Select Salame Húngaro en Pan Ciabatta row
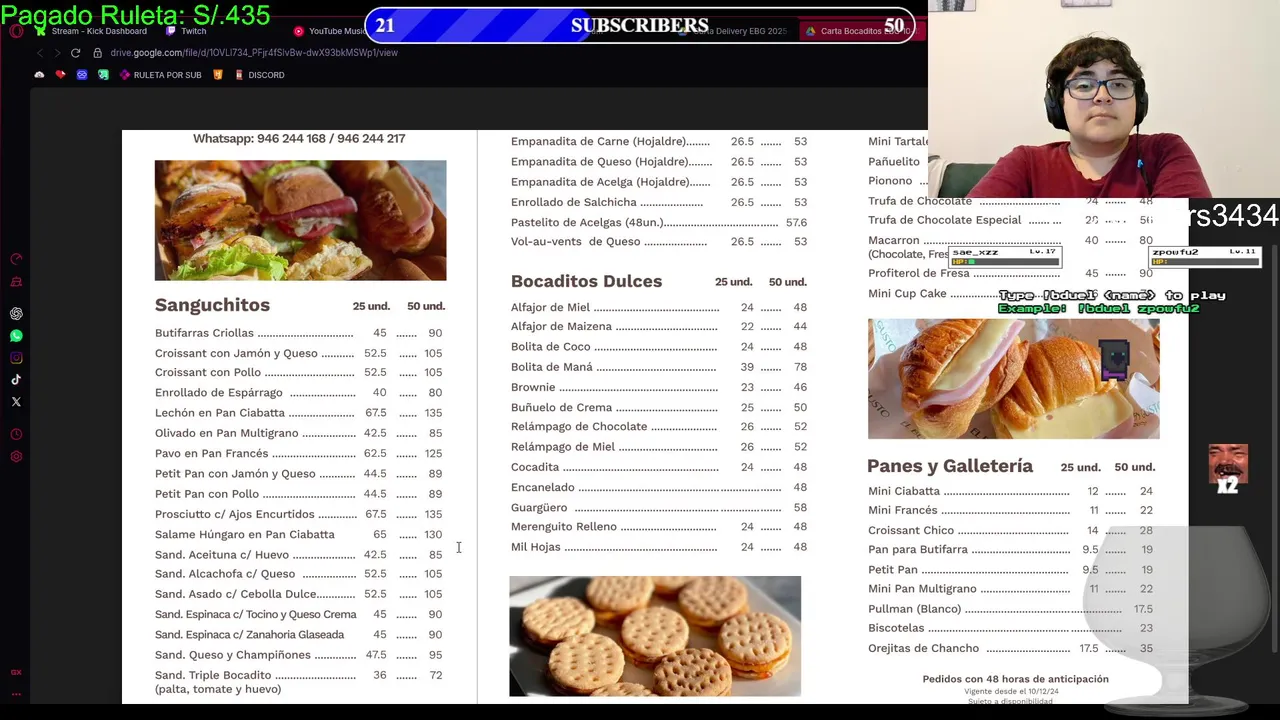Image resolution: width=1280 pixels, height=720 pixels. click(x=299, y=534)
